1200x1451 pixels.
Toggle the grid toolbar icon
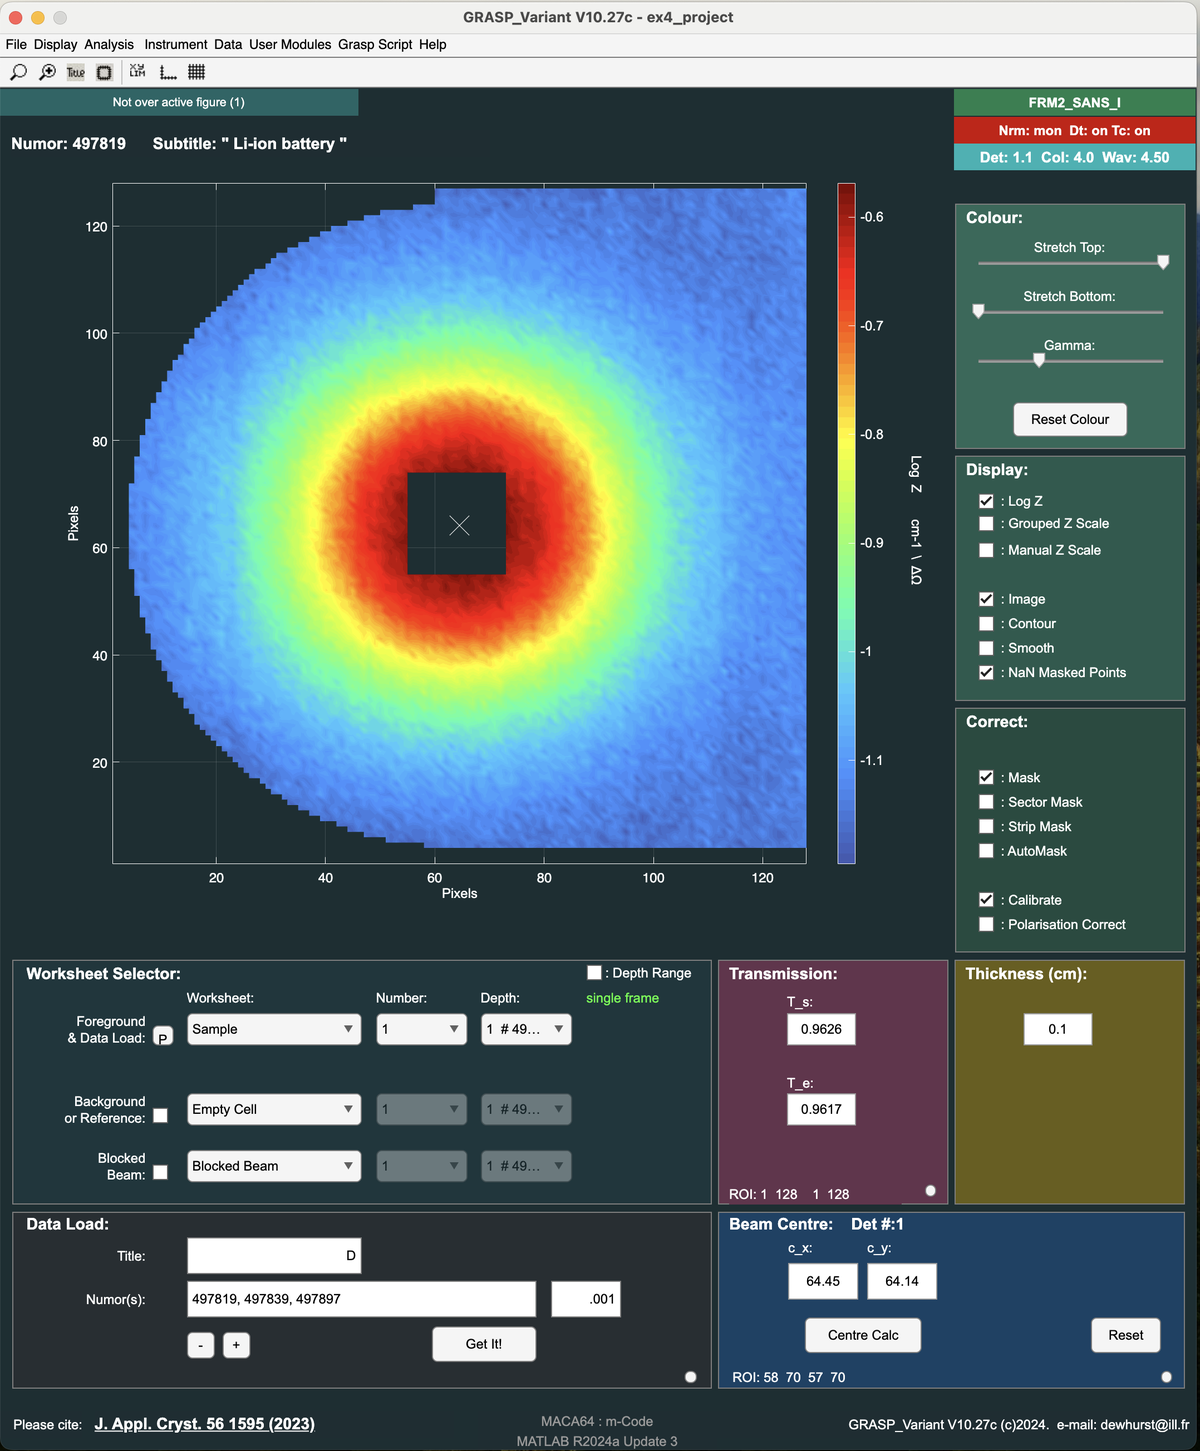click(197, 72)
